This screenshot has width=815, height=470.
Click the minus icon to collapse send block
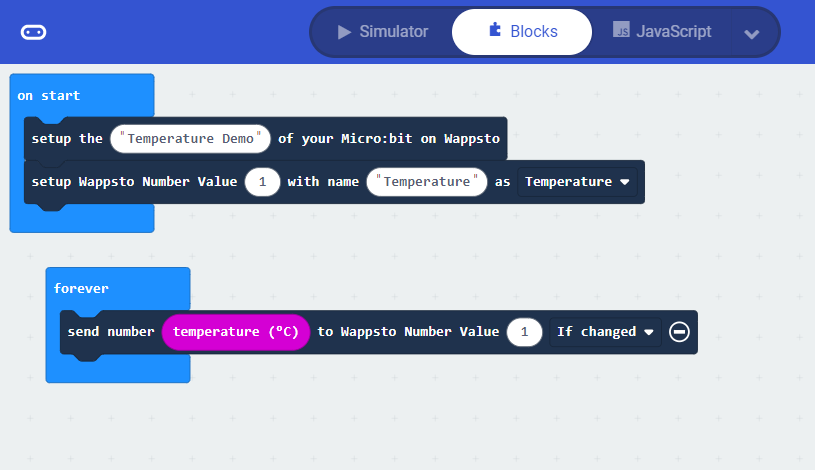679,332
